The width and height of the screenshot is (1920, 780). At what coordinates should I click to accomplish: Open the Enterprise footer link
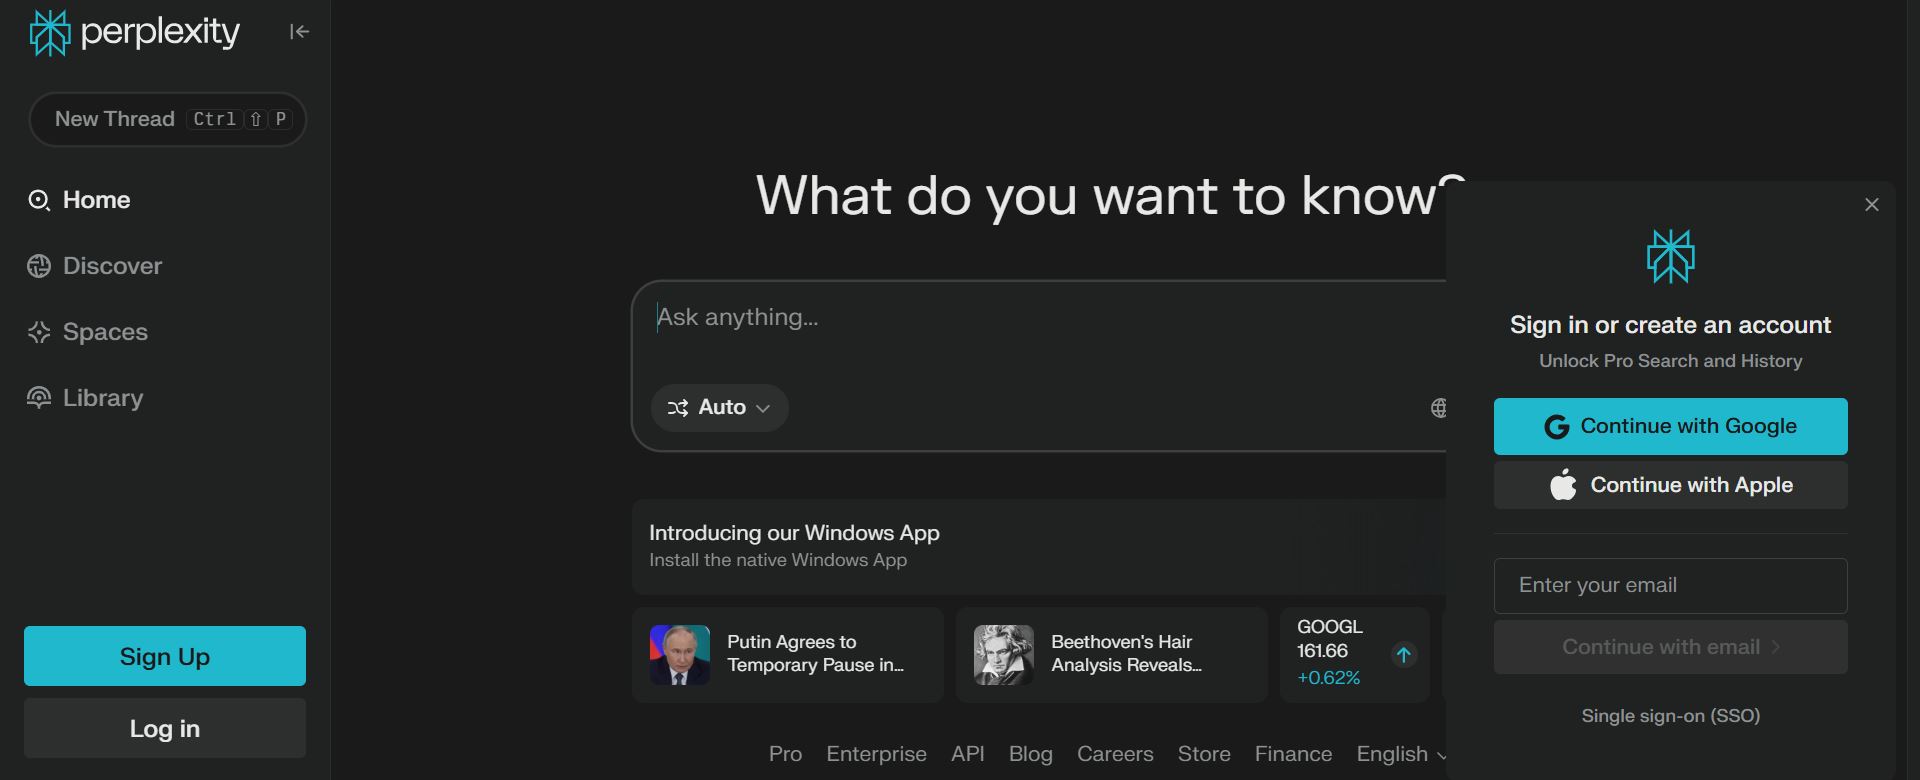pyautogui.click(x=876, y=754)
